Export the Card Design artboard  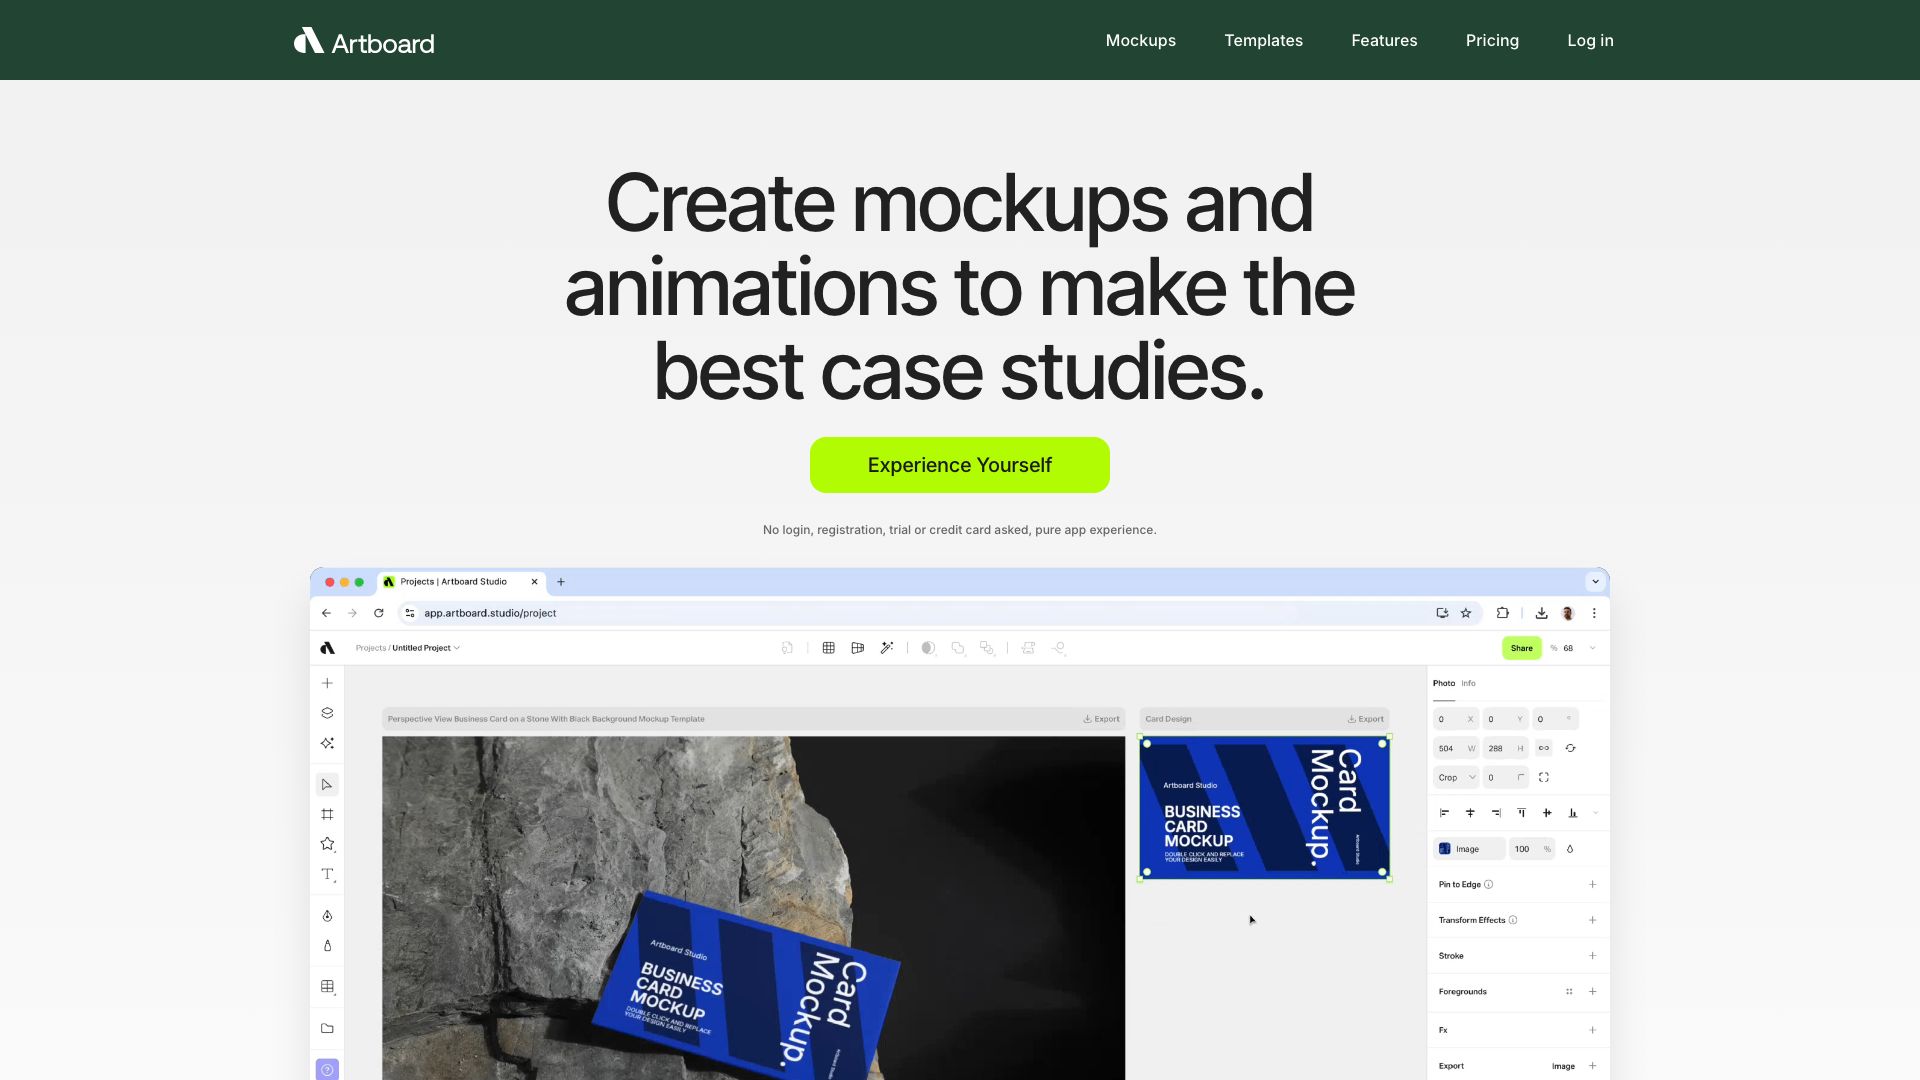1364,718
